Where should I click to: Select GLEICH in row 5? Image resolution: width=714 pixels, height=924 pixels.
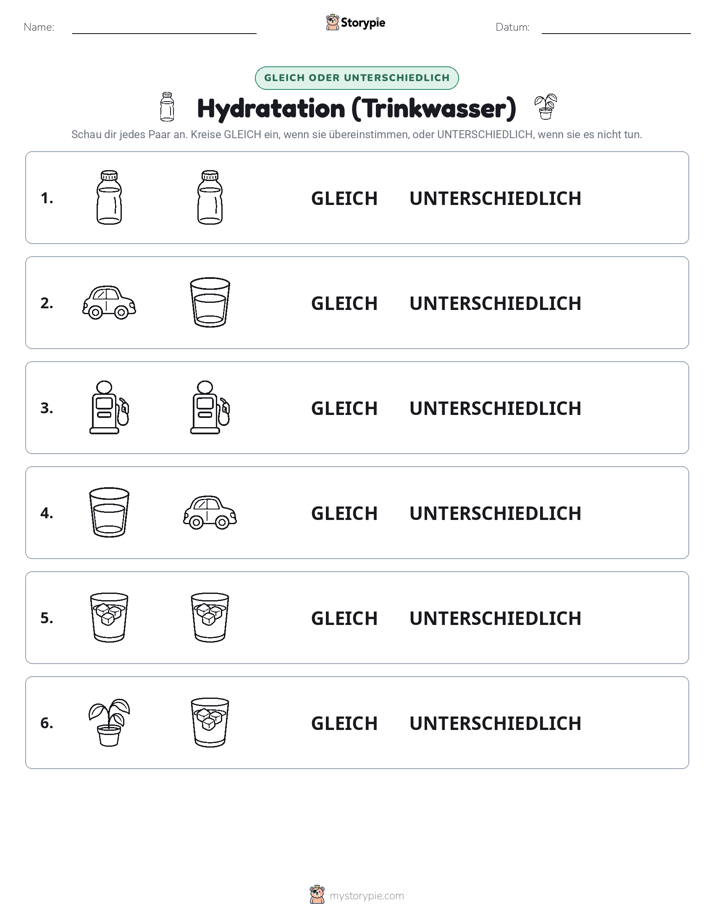pos(344,618)
